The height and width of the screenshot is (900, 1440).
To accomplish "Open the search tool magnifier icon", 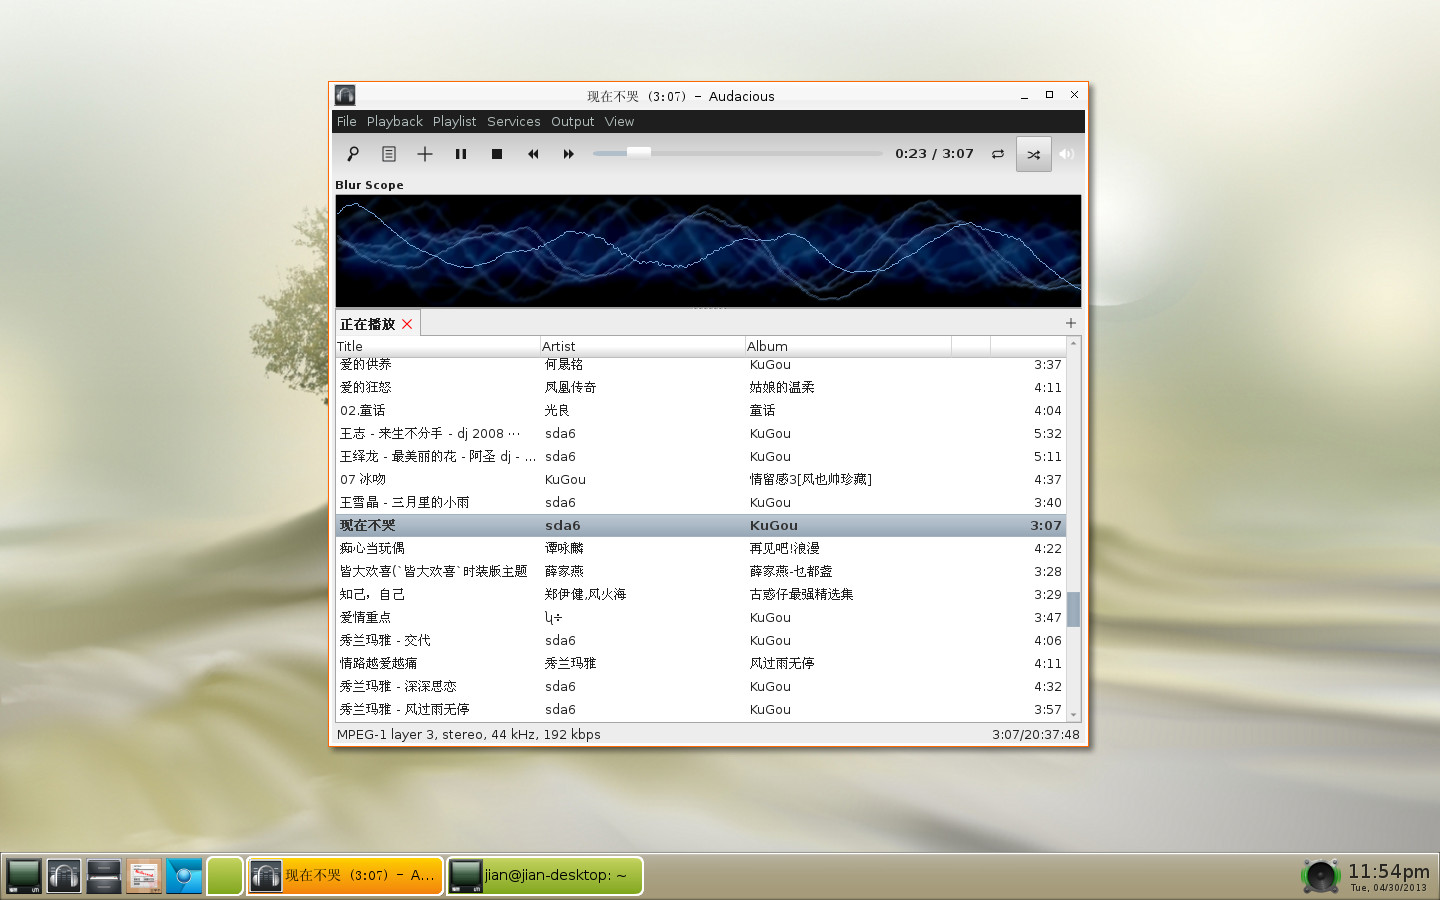I will click(353, 154).
